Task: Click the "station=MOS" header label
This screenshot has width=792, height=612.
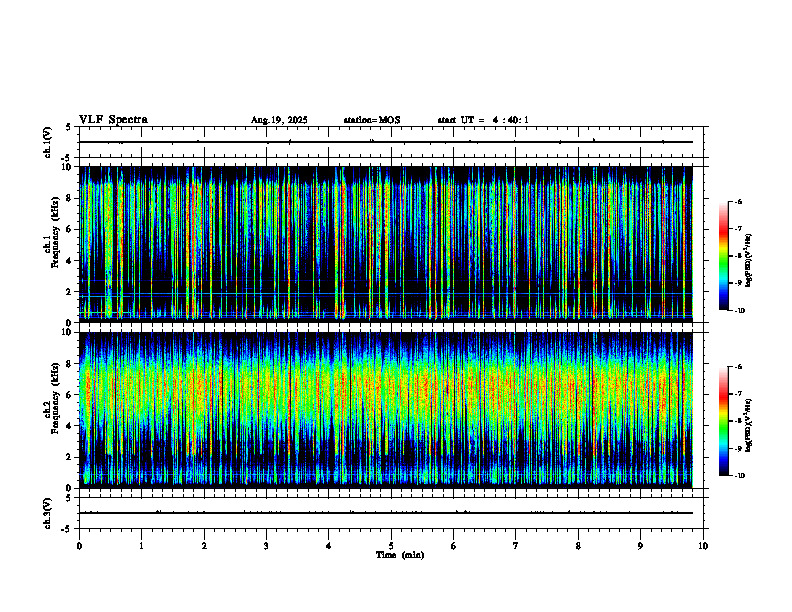Action: [x=372, y=120]
